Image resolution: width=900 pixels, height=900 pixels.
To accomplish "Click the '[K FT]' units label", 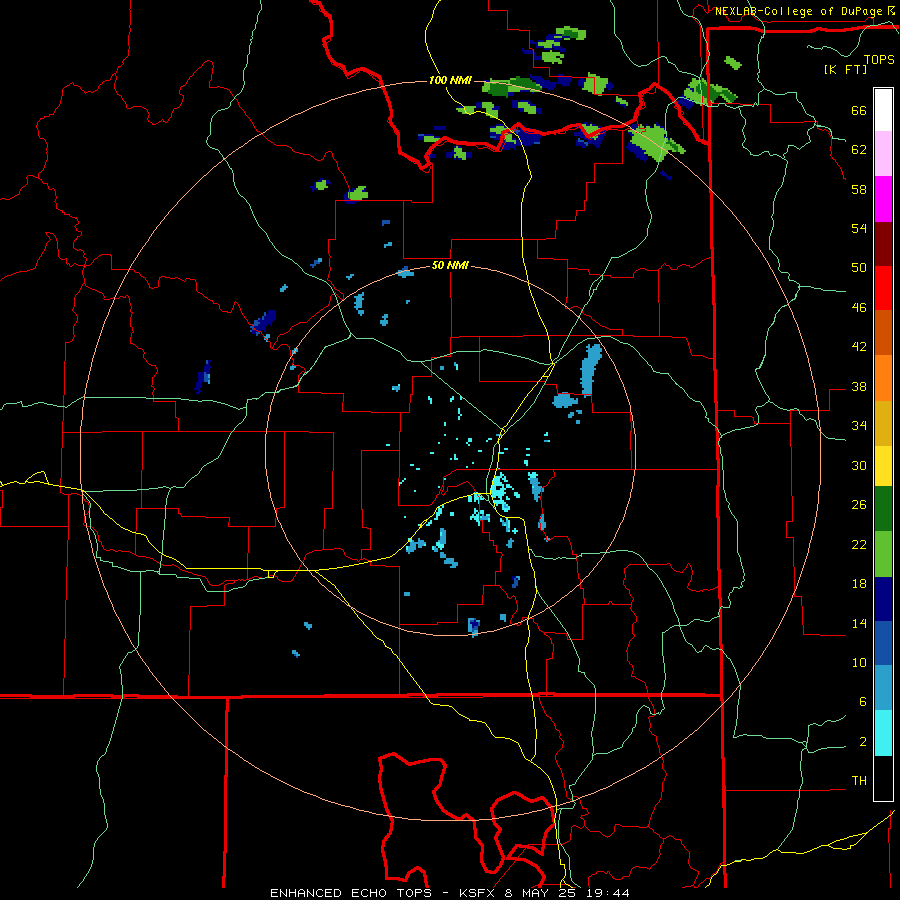I will 845,69.
